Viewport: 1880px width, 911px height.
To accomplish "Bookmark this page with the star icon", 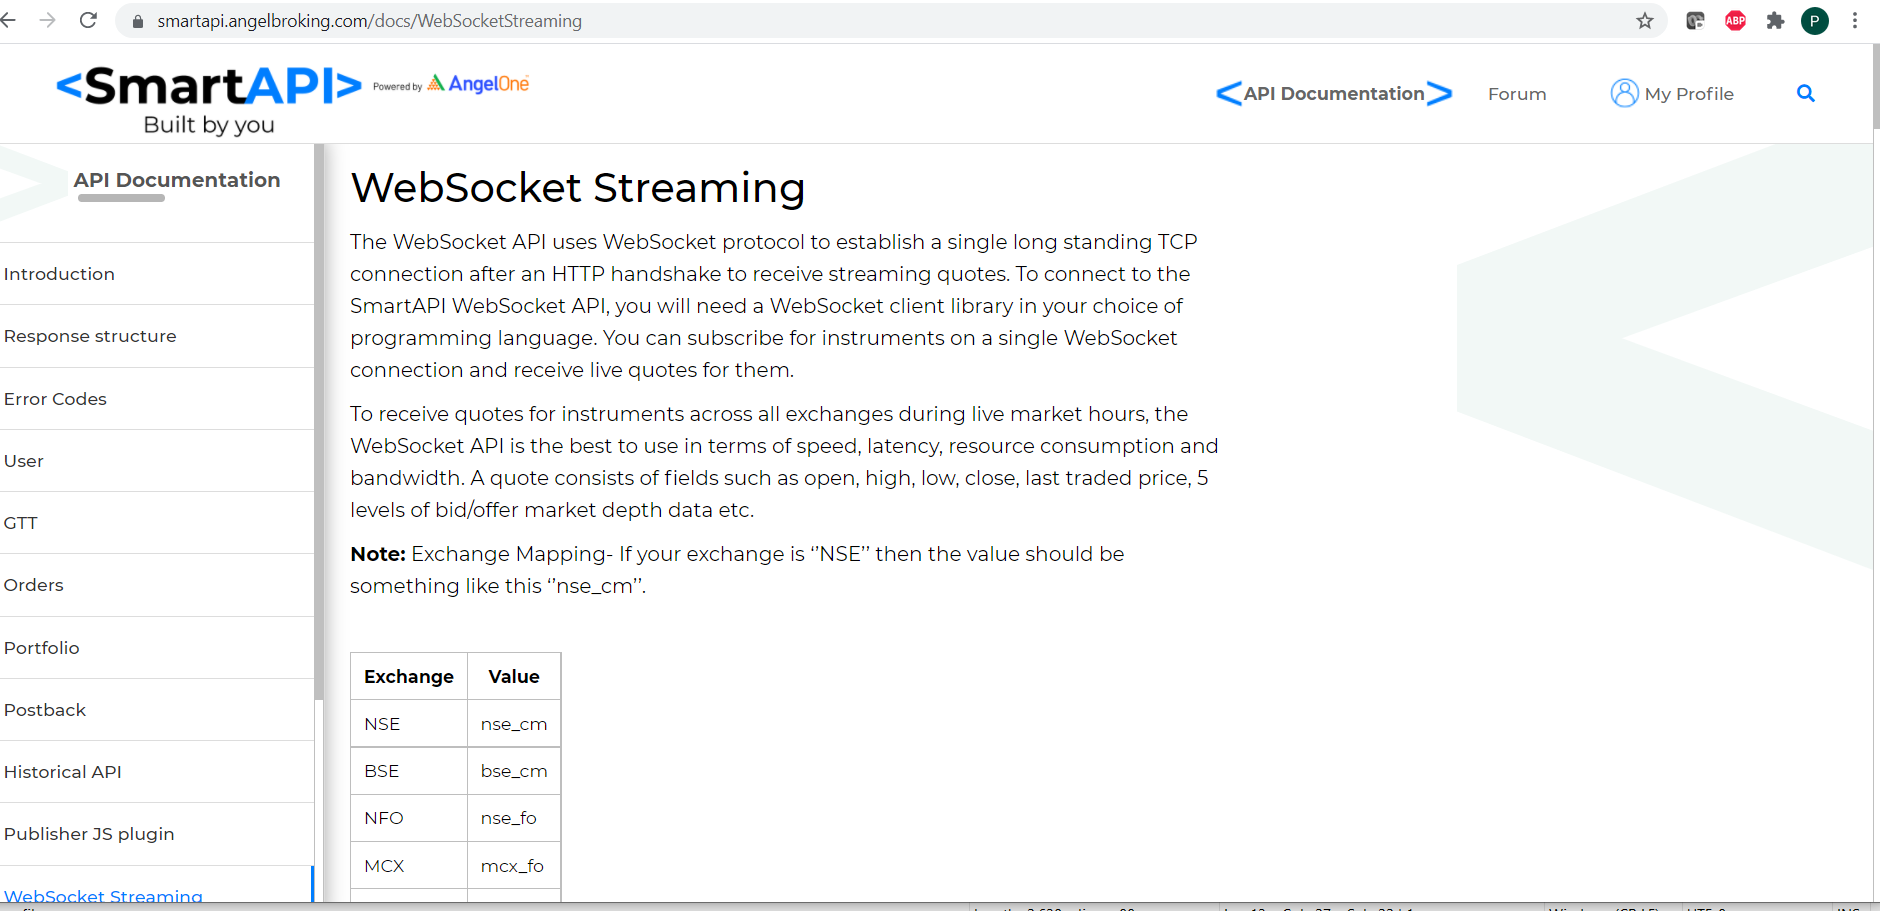I will coord(1645,21).
